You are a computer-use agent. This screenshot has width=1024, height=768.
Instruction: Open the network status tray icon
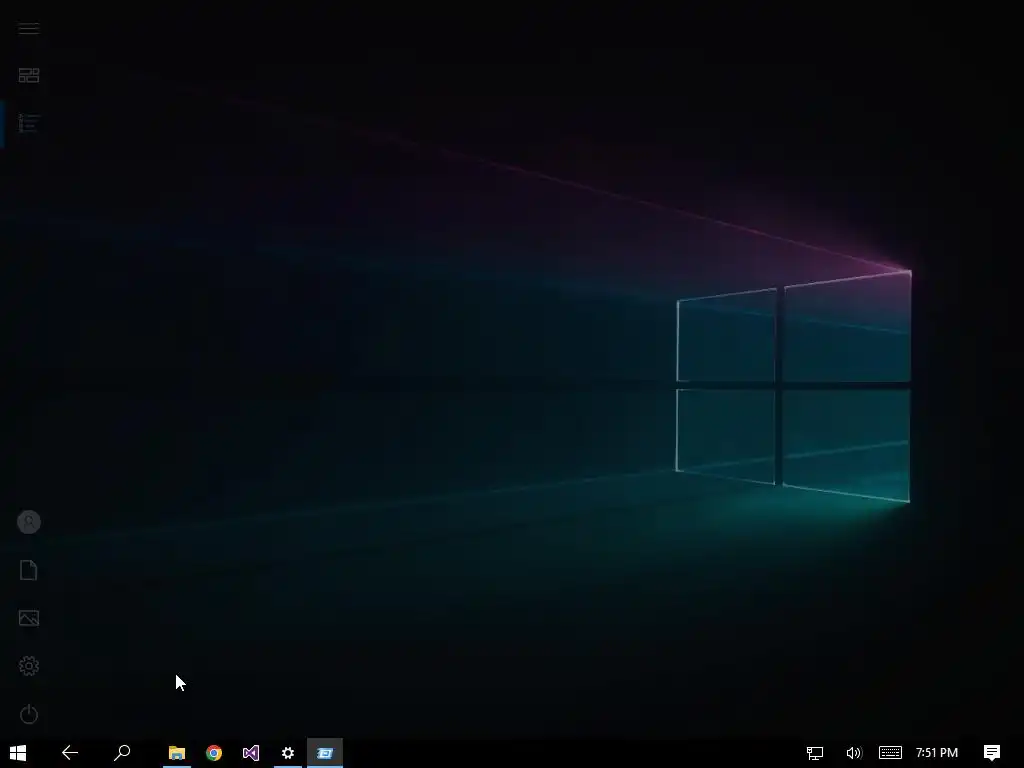(814, 753)
